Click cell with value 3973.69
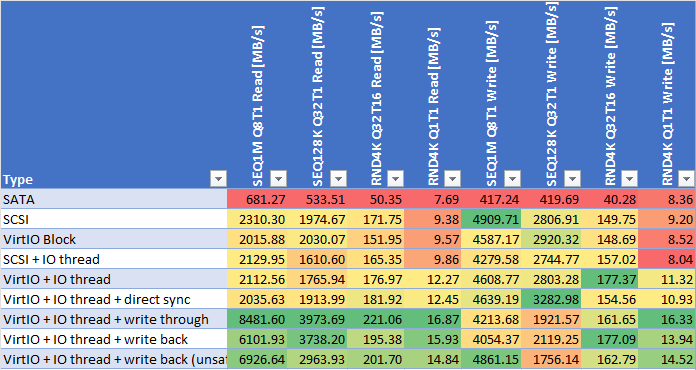696x370 pixels. pyautogui.click(x=317, y=319)
